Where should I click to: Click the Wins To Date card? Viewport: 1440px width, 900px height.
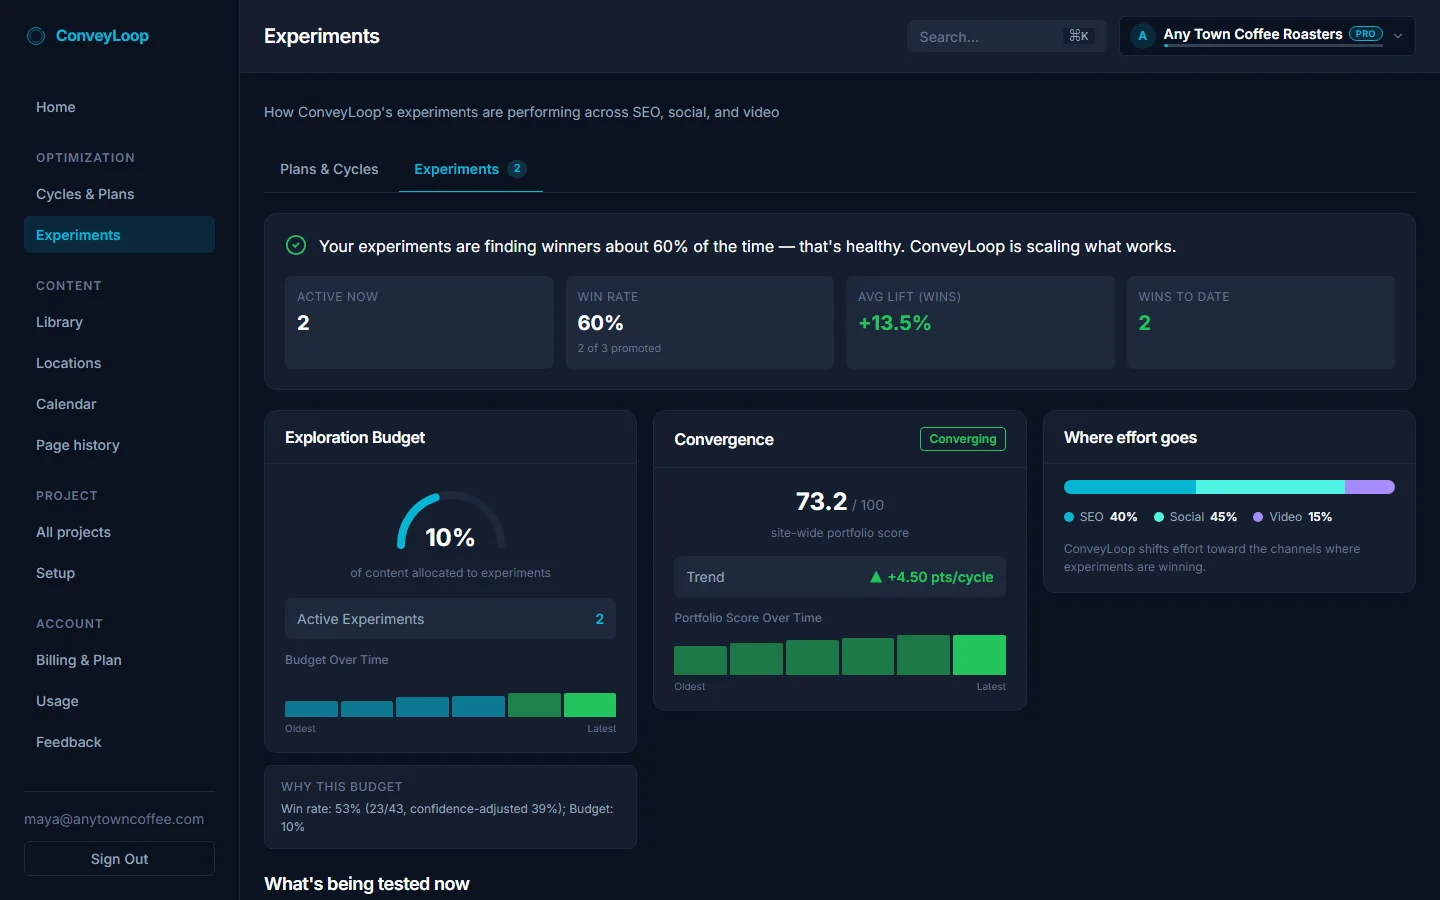(x=1260, y=323)
